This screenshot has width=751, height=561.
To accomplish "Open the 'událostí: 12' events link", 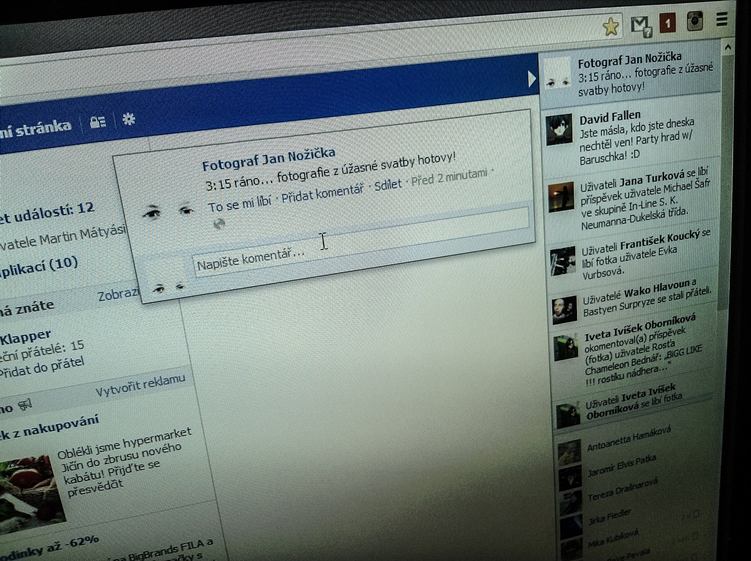I will (x=47, y=212).
